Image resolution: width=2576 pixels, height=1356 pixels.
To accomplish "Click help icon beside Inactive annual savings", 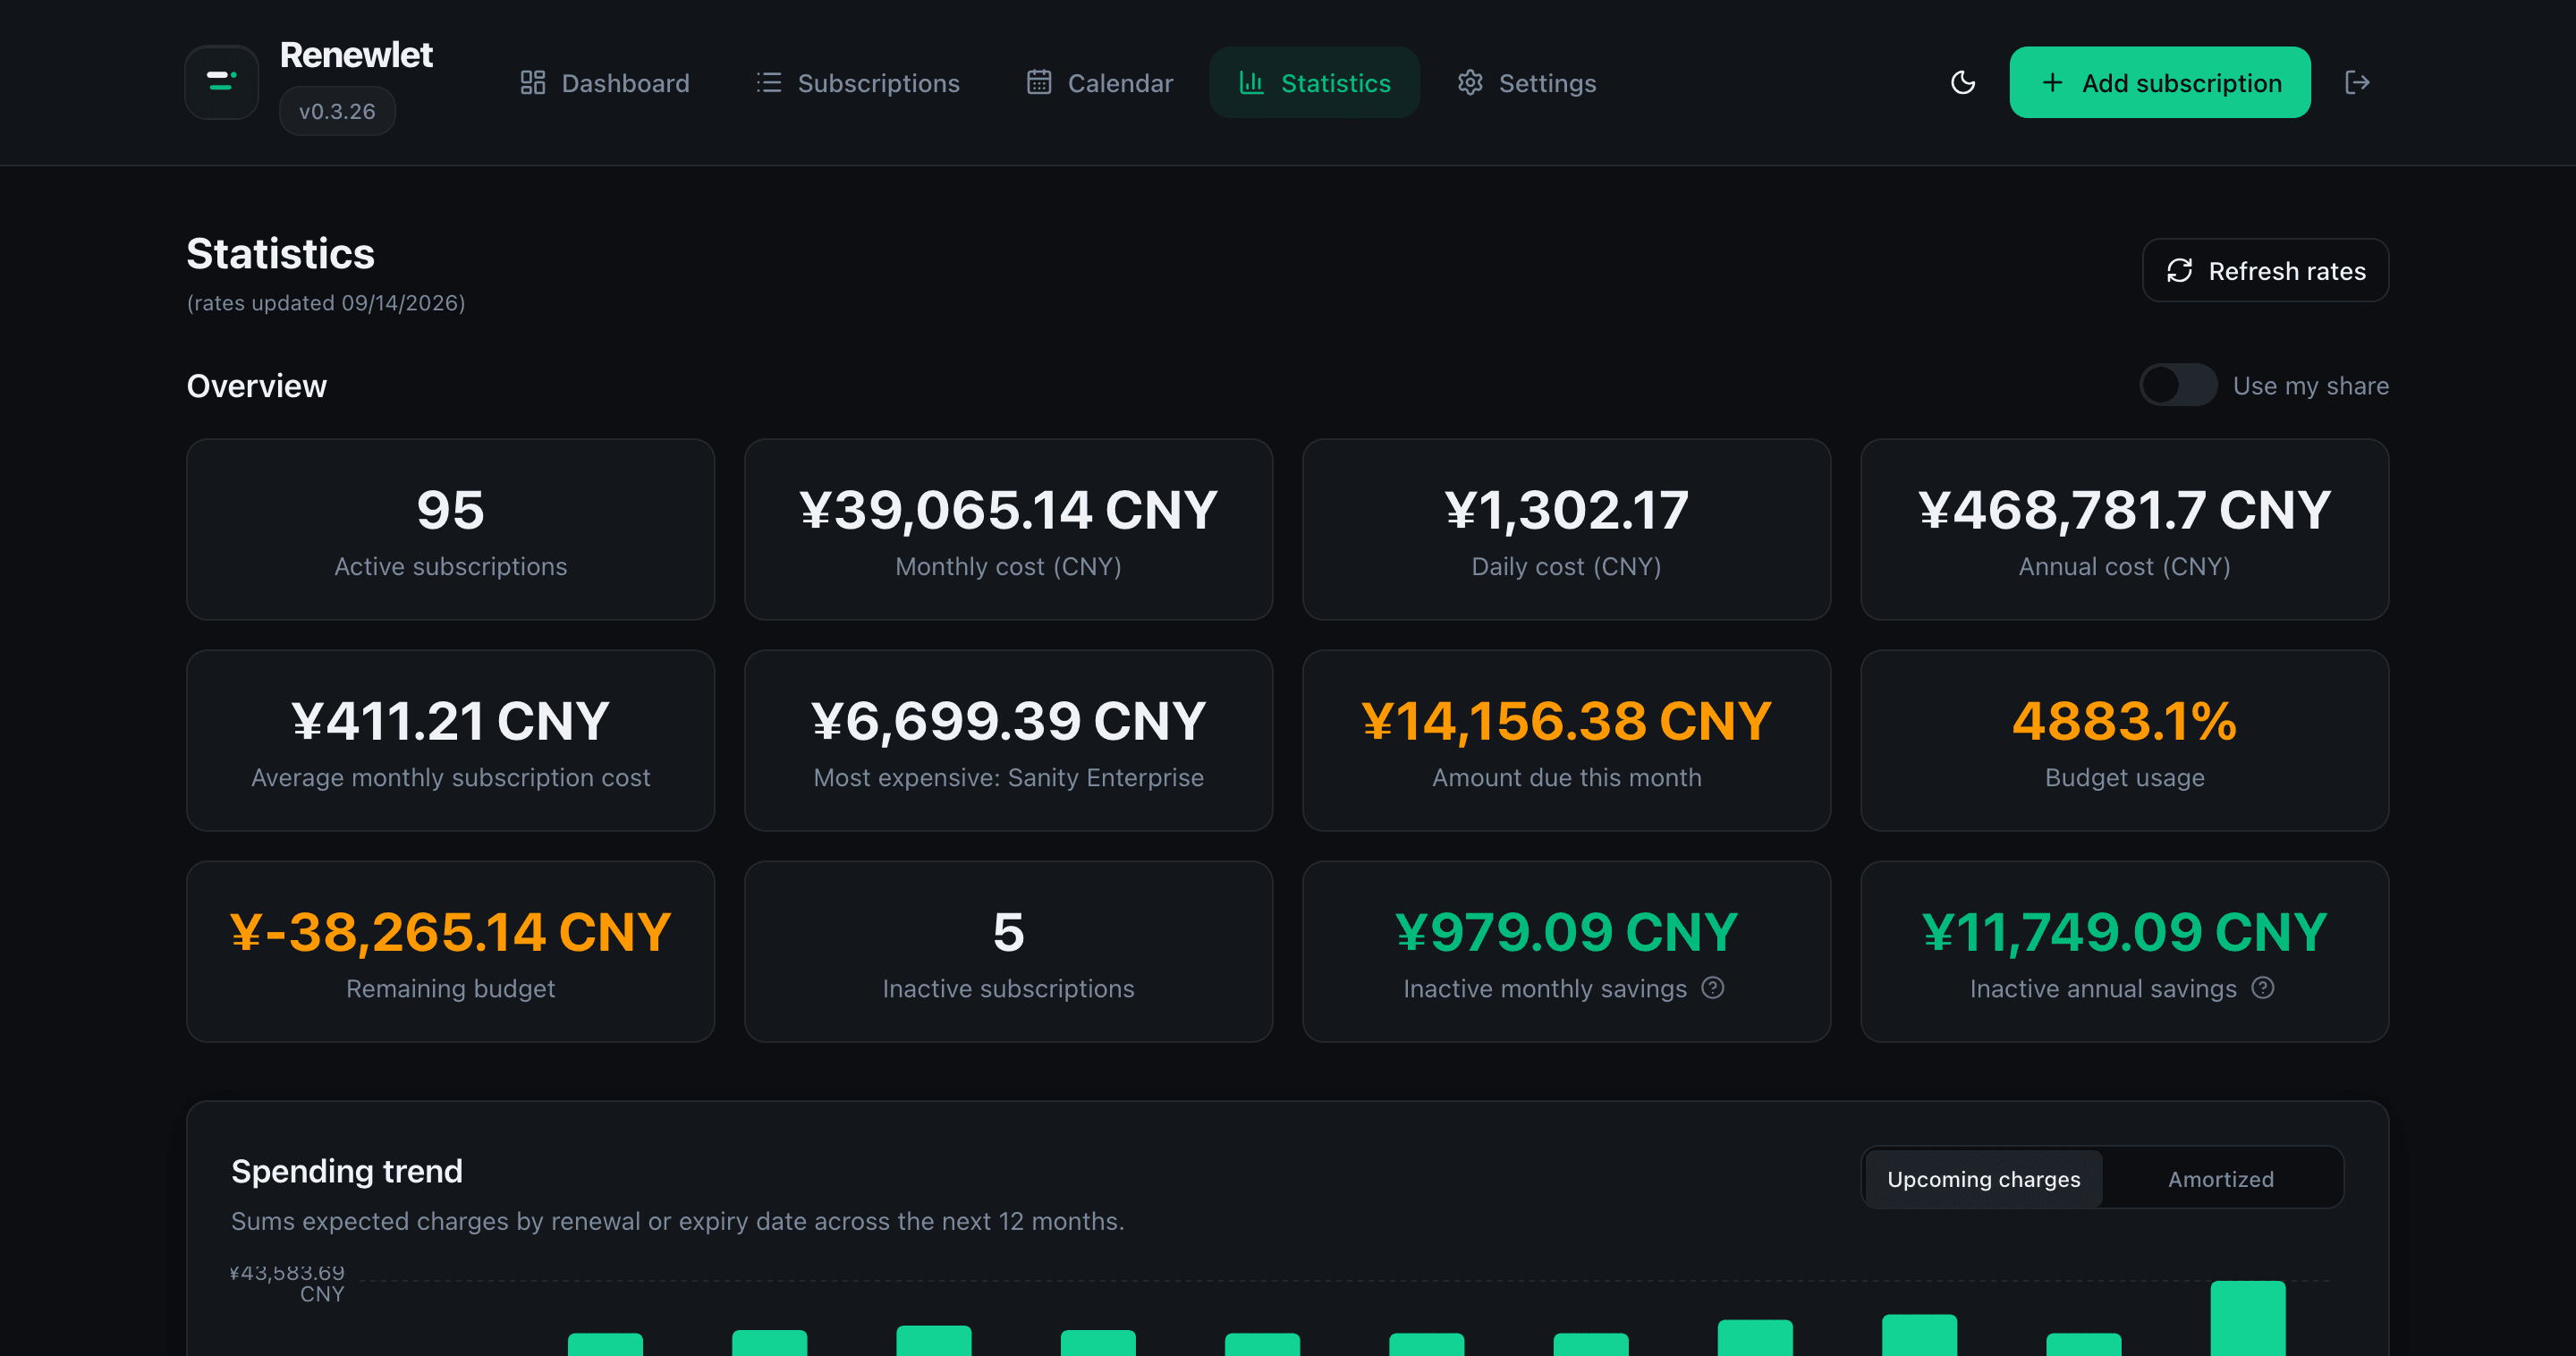I will coord(2262,987).
